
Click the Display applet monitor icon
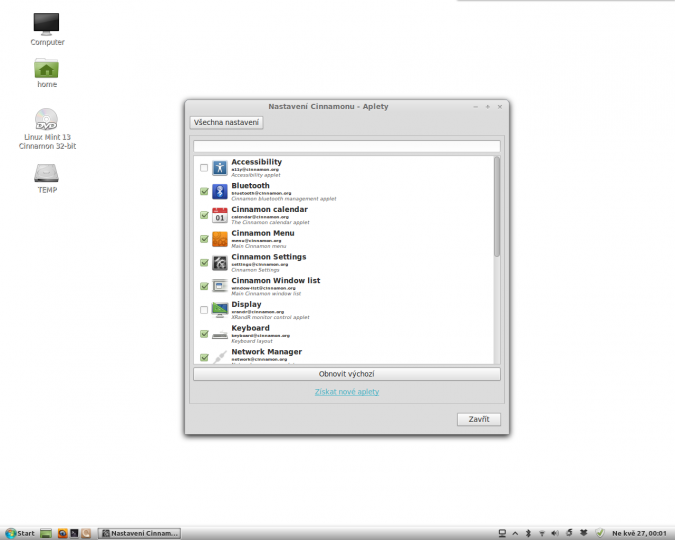tap(220, 310)
